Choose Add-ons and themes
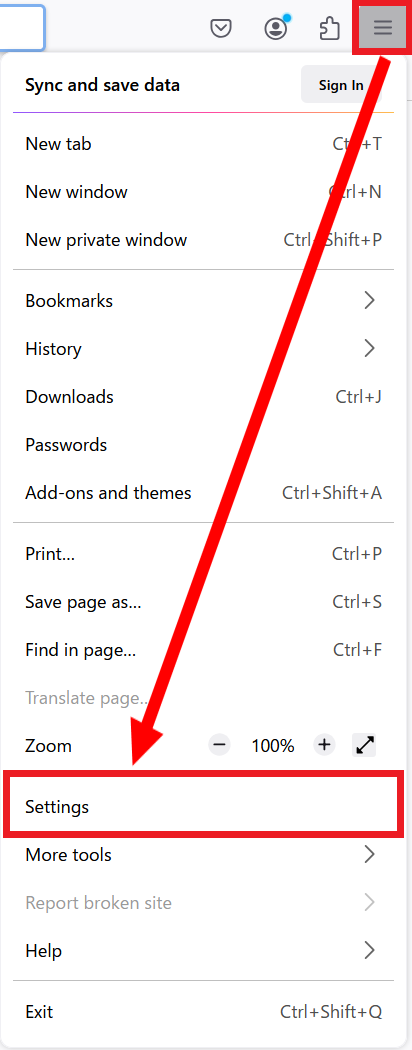This screenshot has height=1050, width=412. [203, 494]
